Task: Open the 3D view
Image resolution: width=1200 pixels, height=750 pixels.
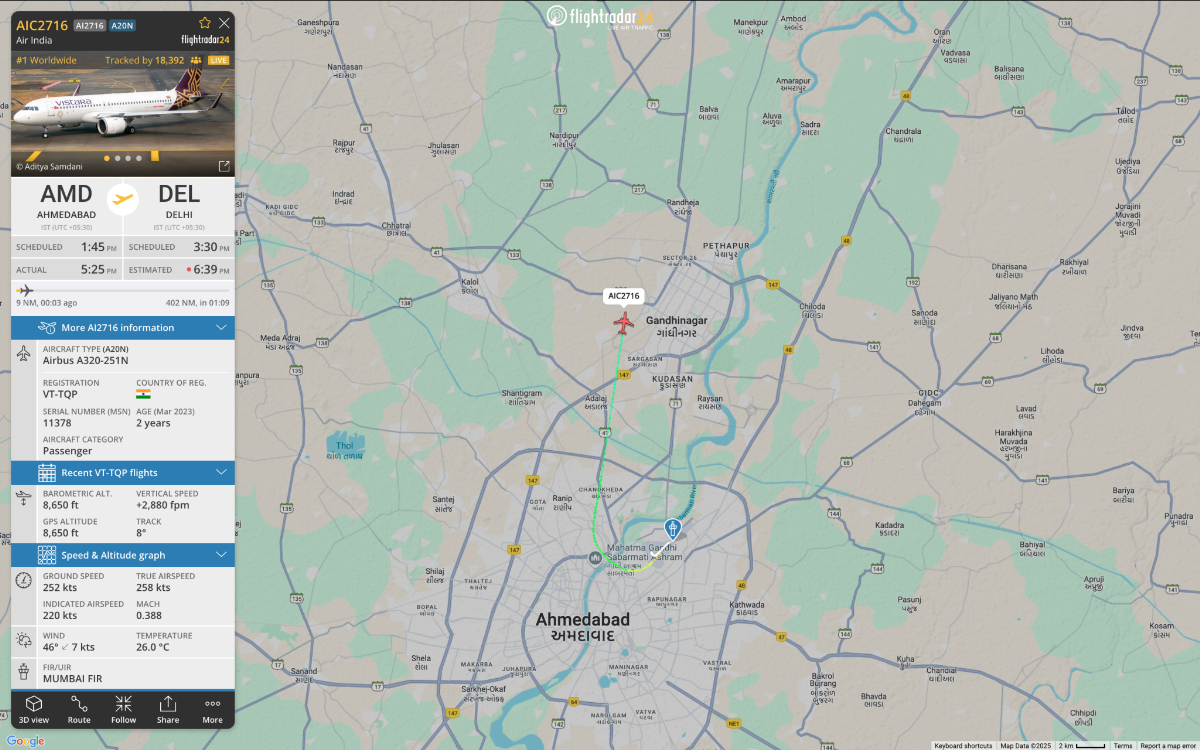Action: pyautogui.click(x=34, y=709)
